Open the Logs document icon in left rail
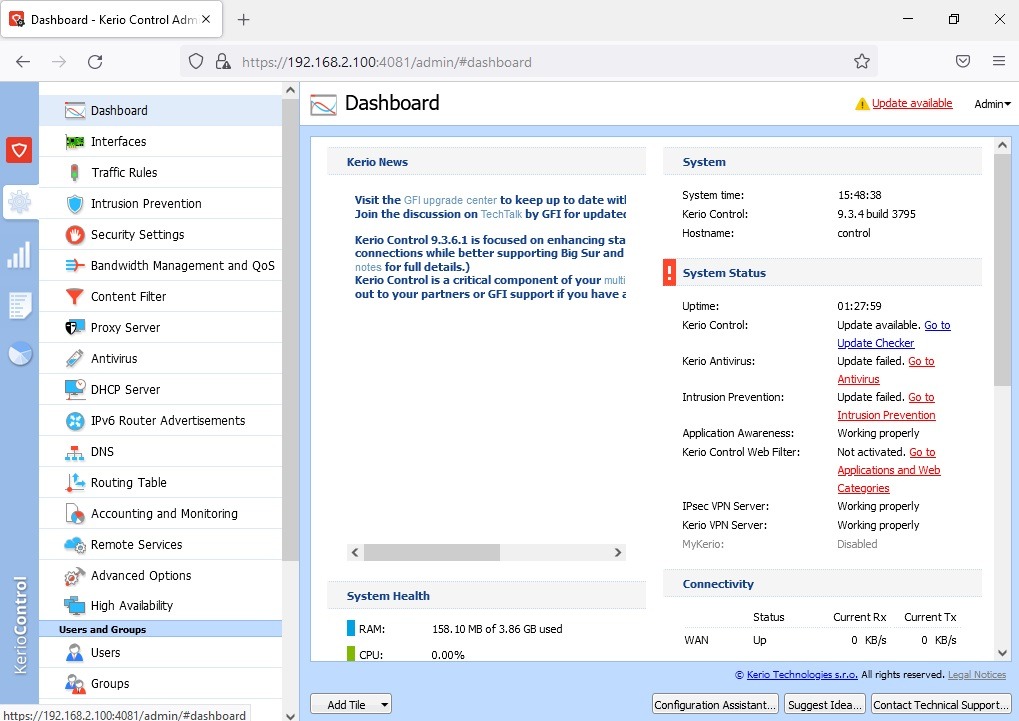The height and width of the screenshot is (721, 1019). (x=19, y=305)
